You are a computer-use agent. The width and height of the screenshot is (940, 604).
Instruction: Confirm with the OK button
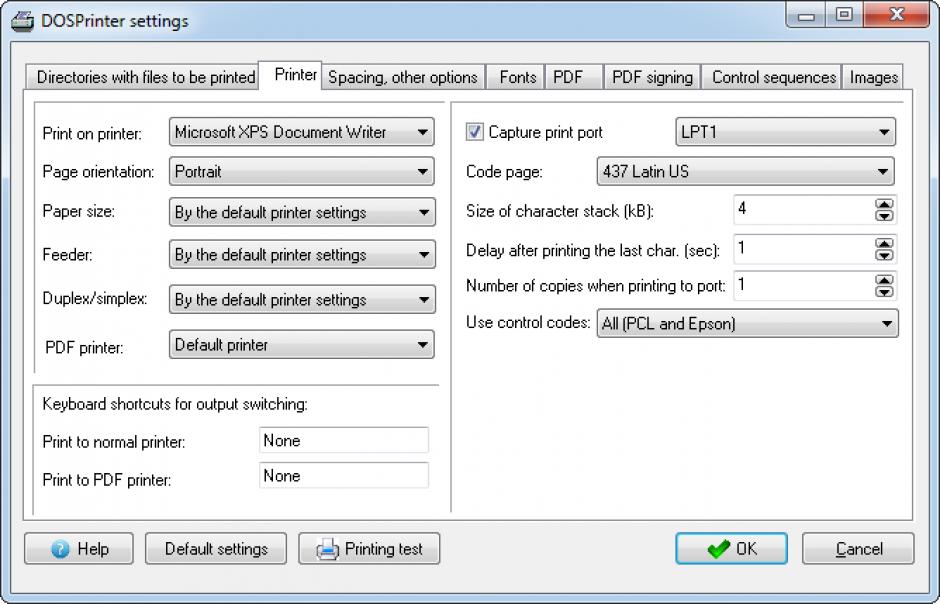tap(731, 549)
